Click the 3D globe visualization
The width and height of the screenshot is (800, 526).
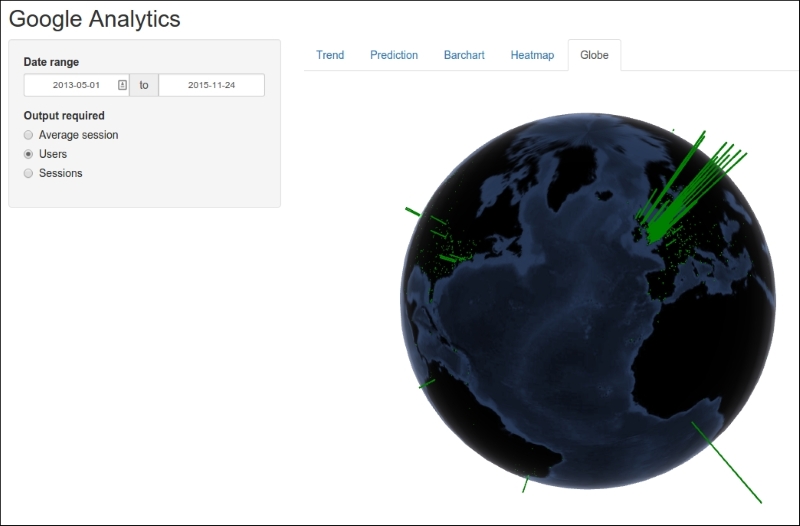(588, 301)
